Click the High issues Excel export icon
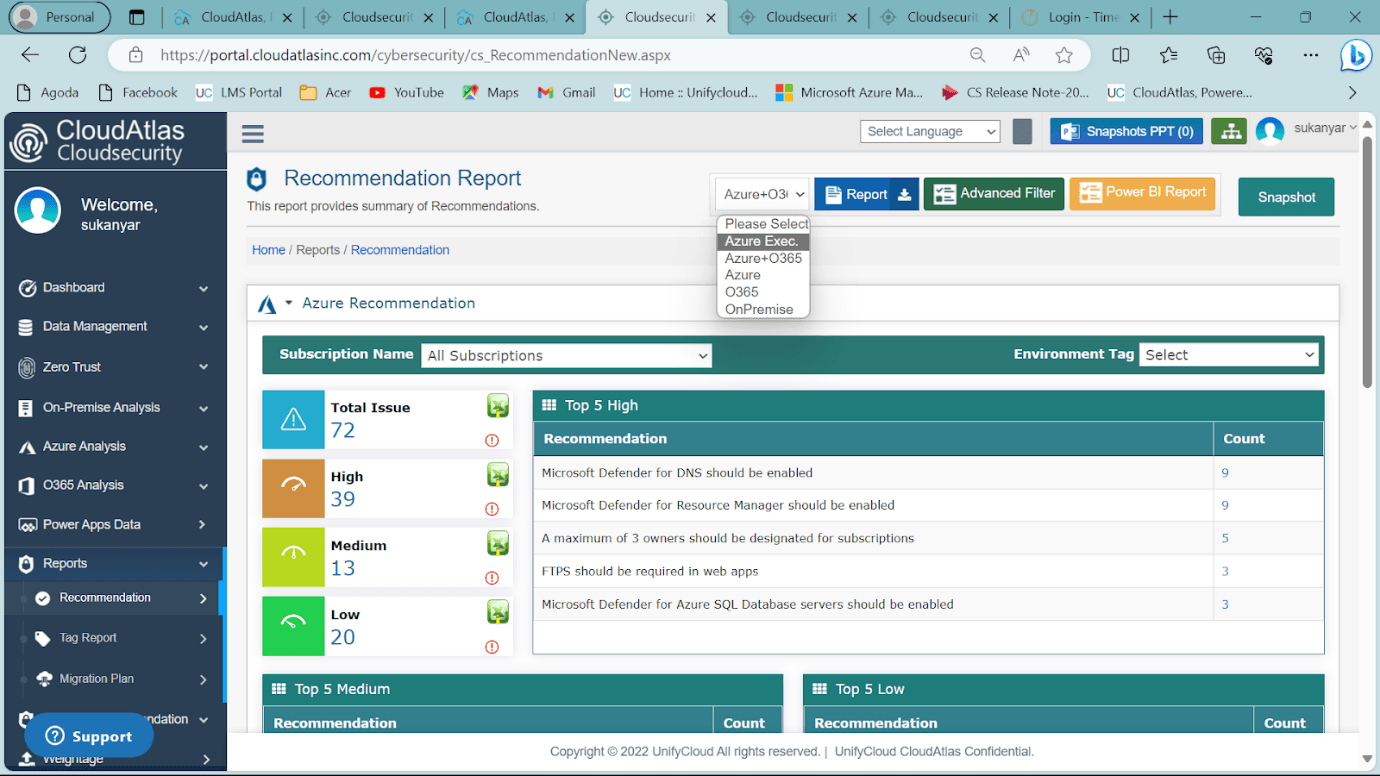The image size is (1380, 776). tap(497, 474)
